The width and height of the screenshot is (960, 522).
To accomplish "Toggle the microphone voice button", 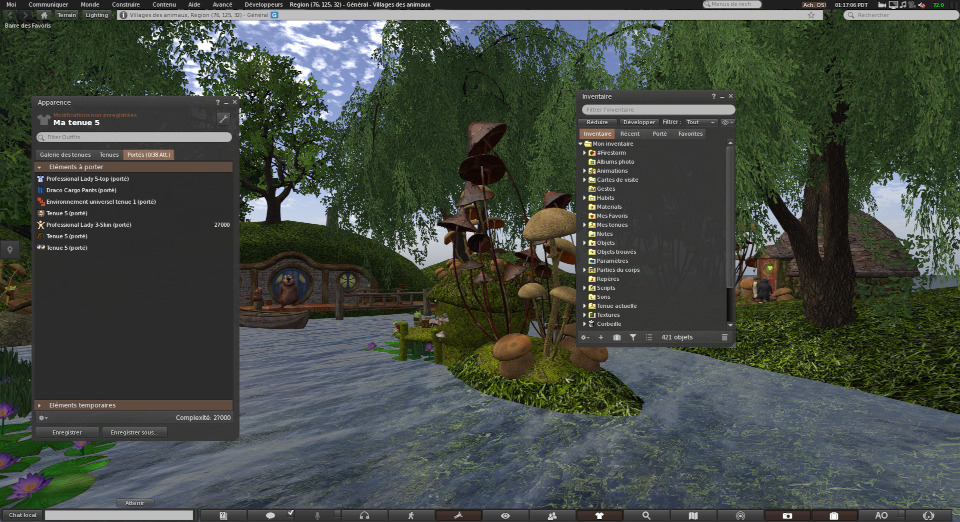I will point(318,515).
